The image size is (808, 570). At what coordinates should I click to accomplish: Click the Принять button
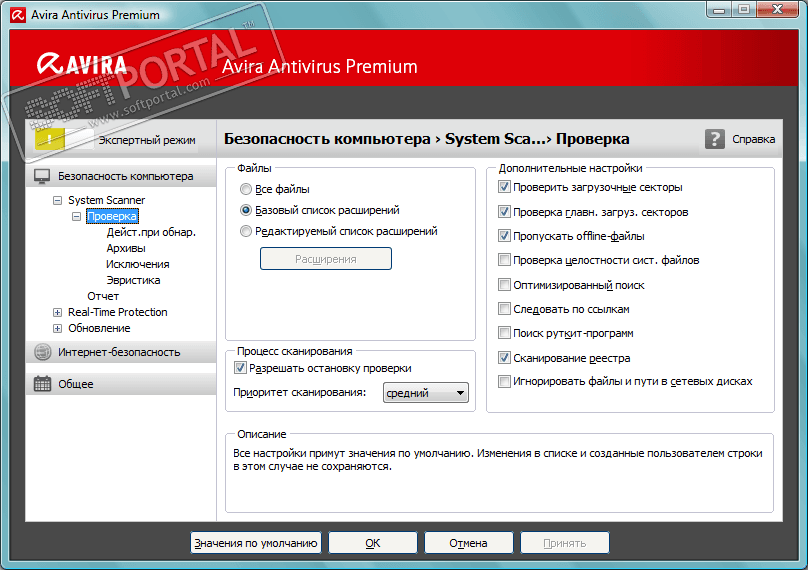pyautogui.click(x=565, y=543)
